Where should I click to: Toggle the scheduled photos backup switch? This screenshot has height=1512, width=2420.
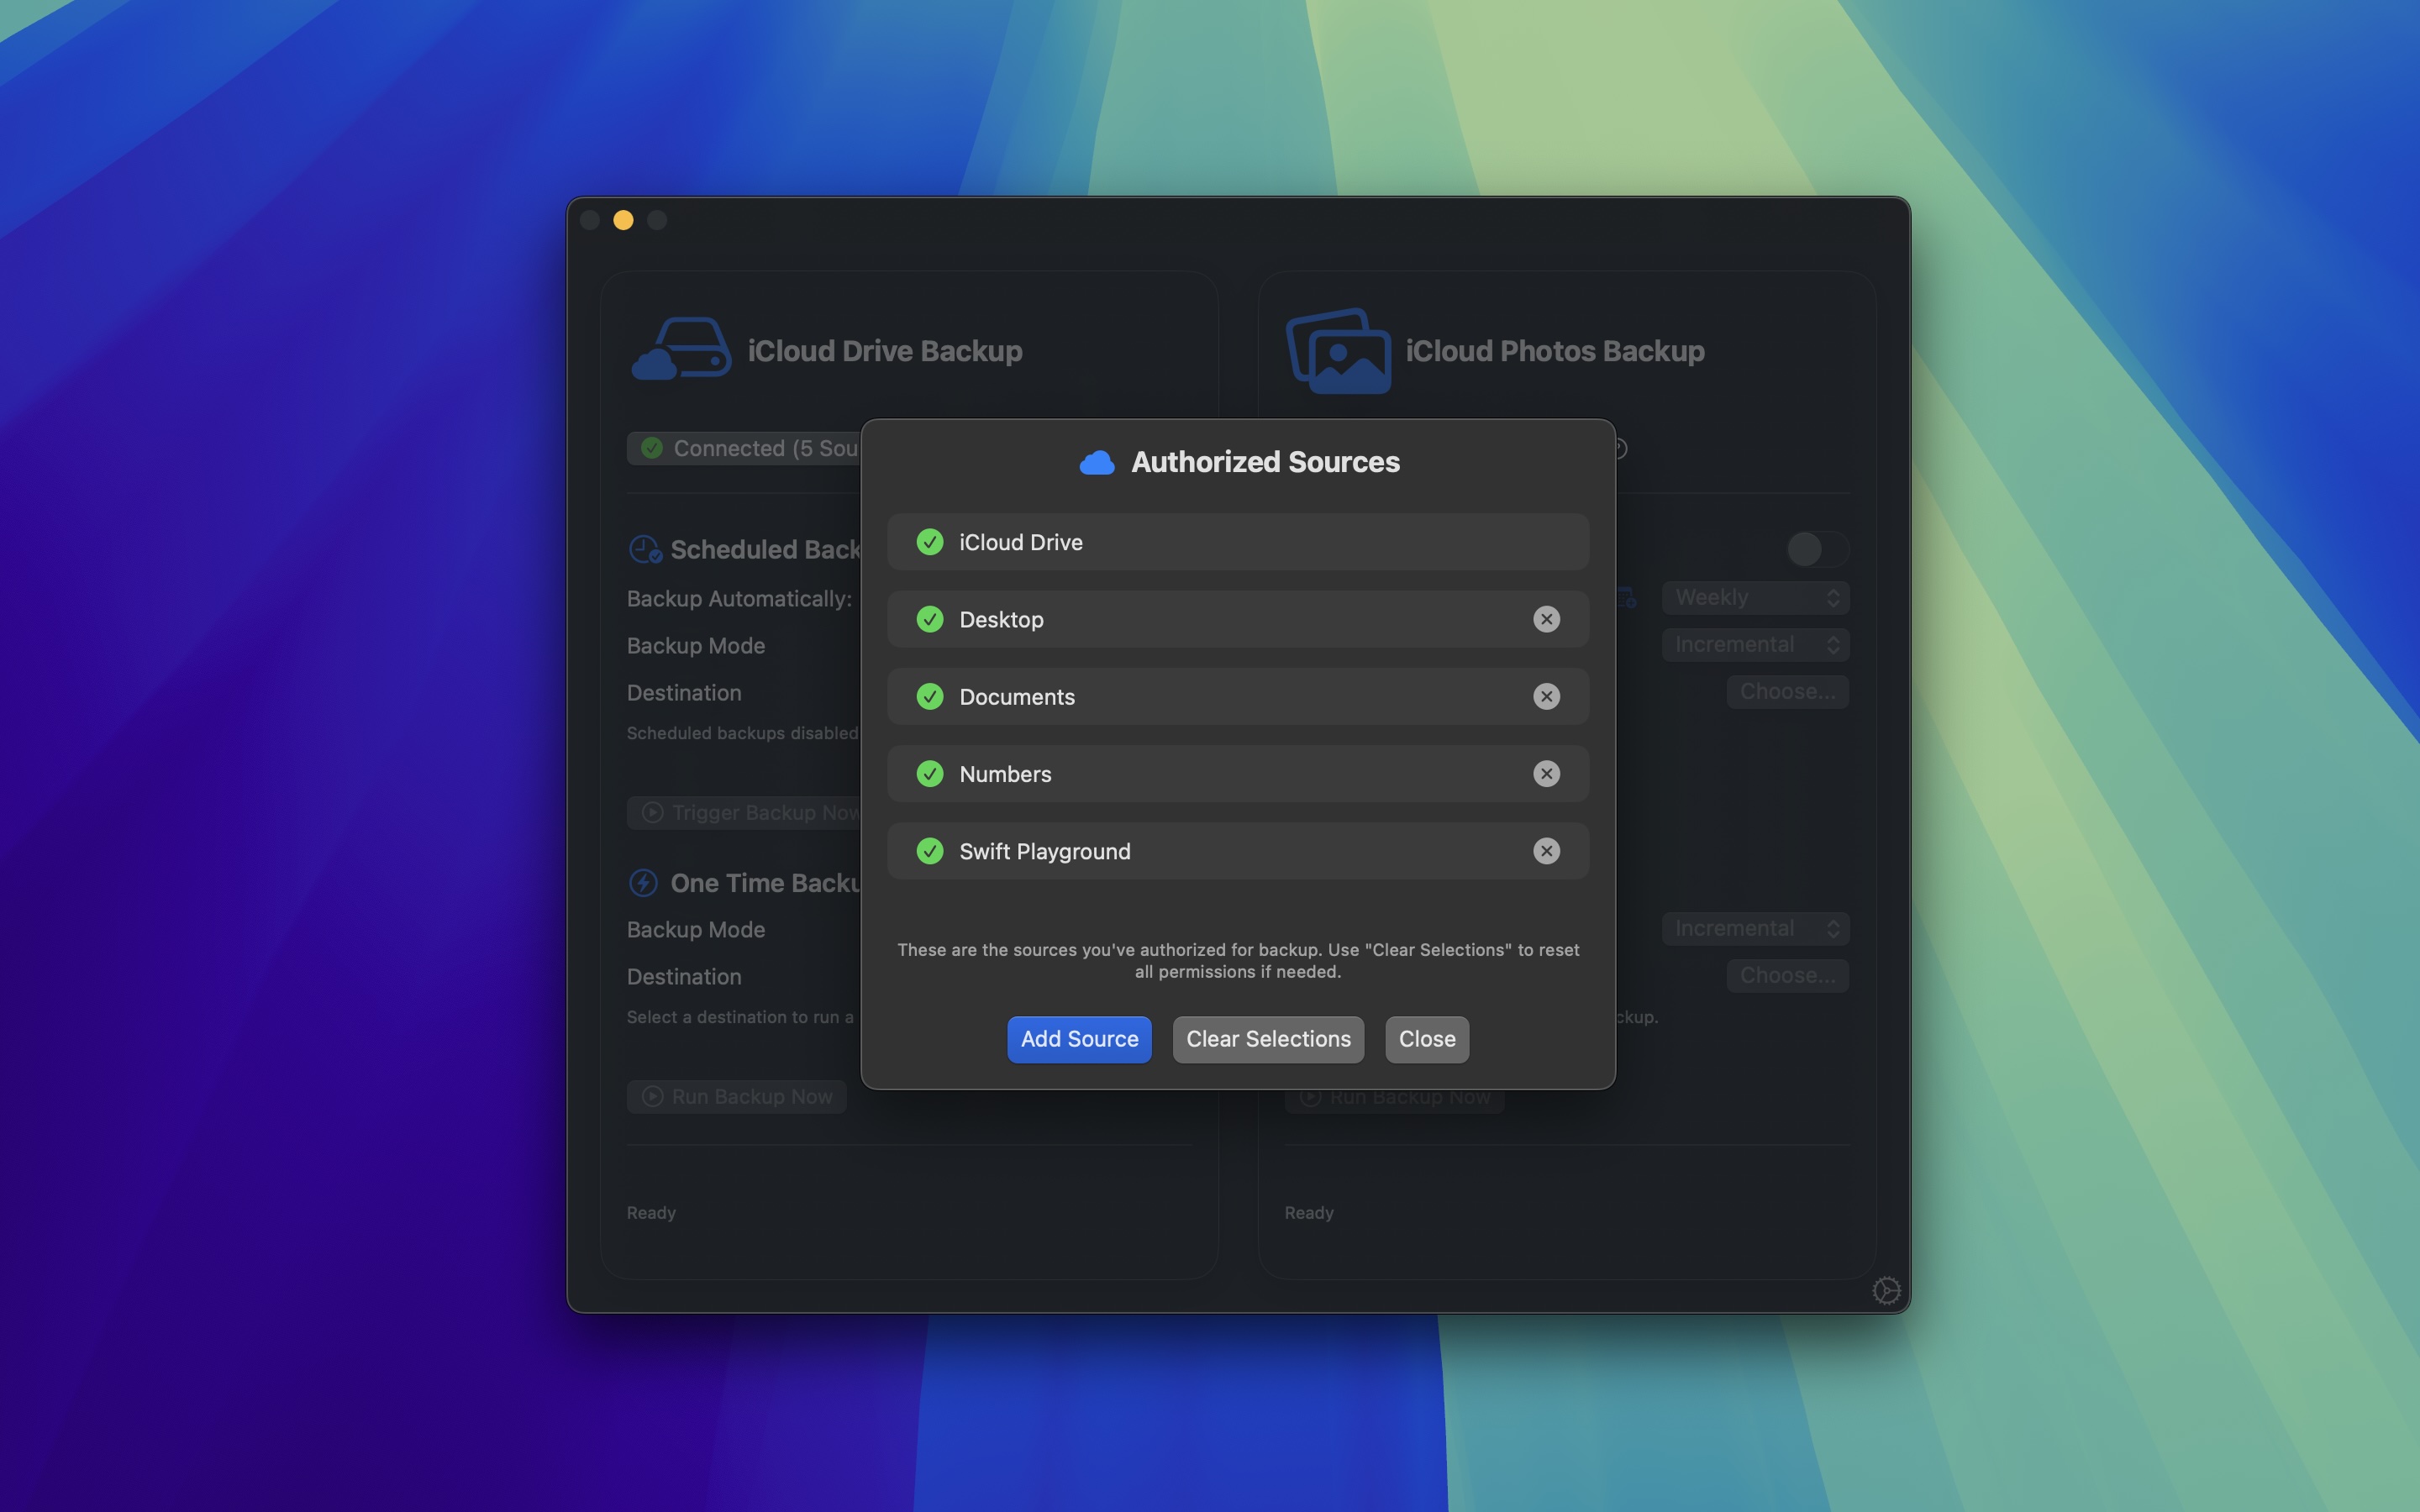pyautogui.click(x=1817, y=548)
